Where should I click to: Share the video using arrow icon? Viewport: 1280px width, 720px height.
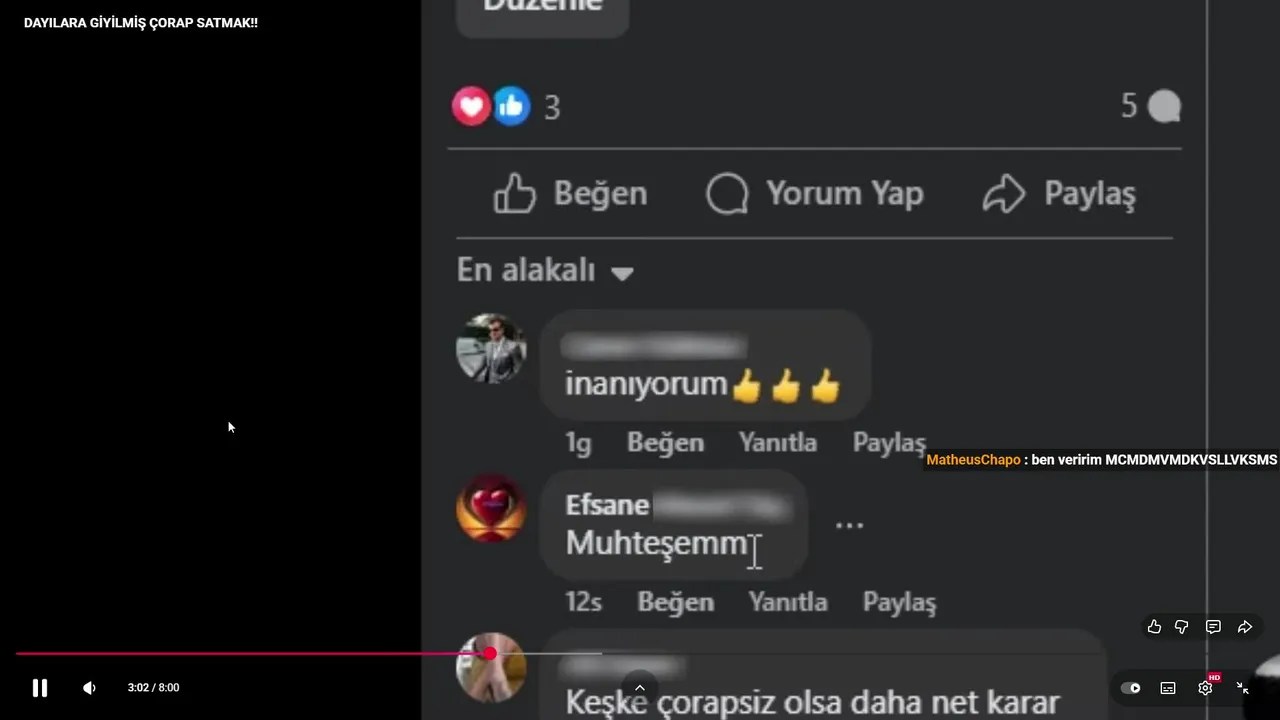pos(1245,627)
